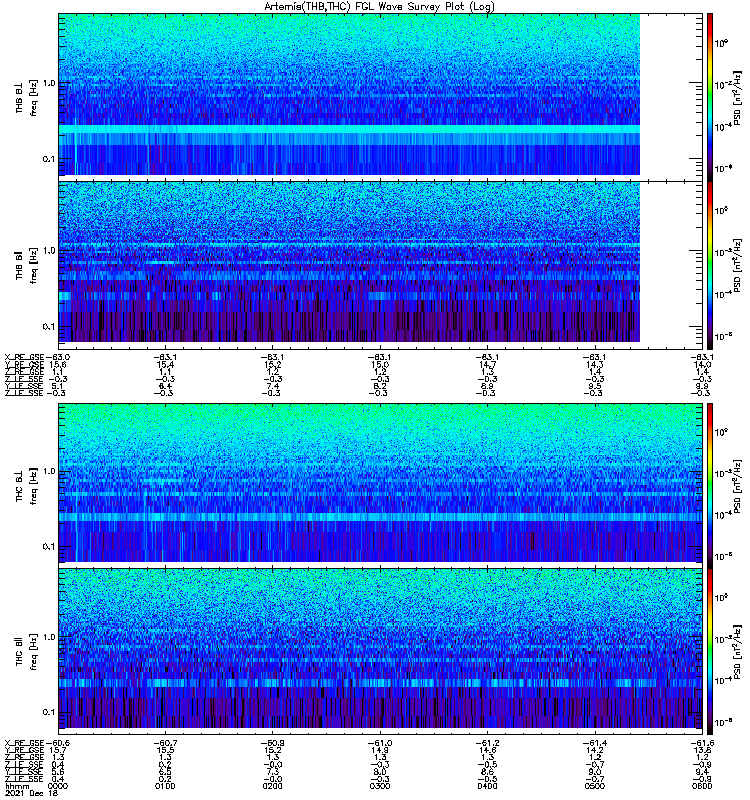Click the 0100 time tick label
The image size is (750, 800).
tap(165, 786)
